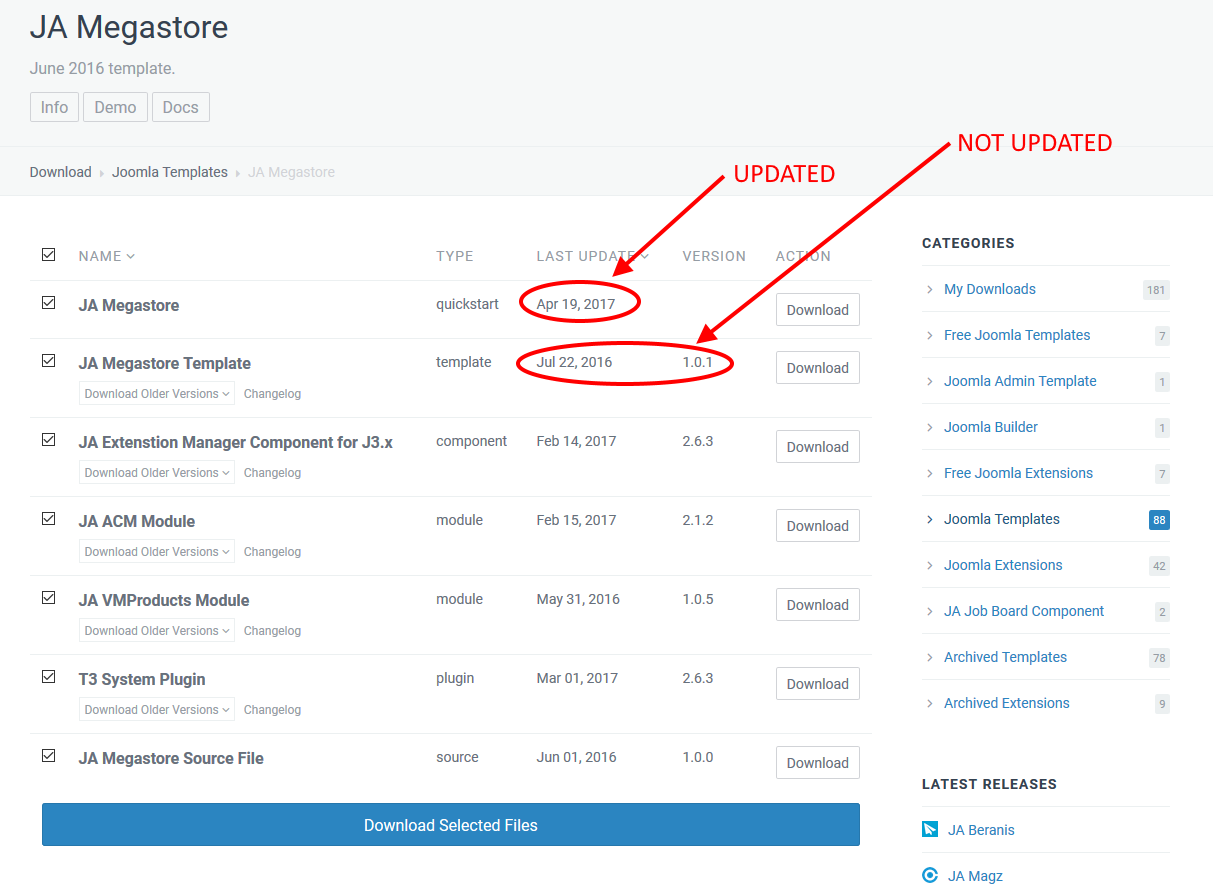Click the VERSION column header

(714, 256)
